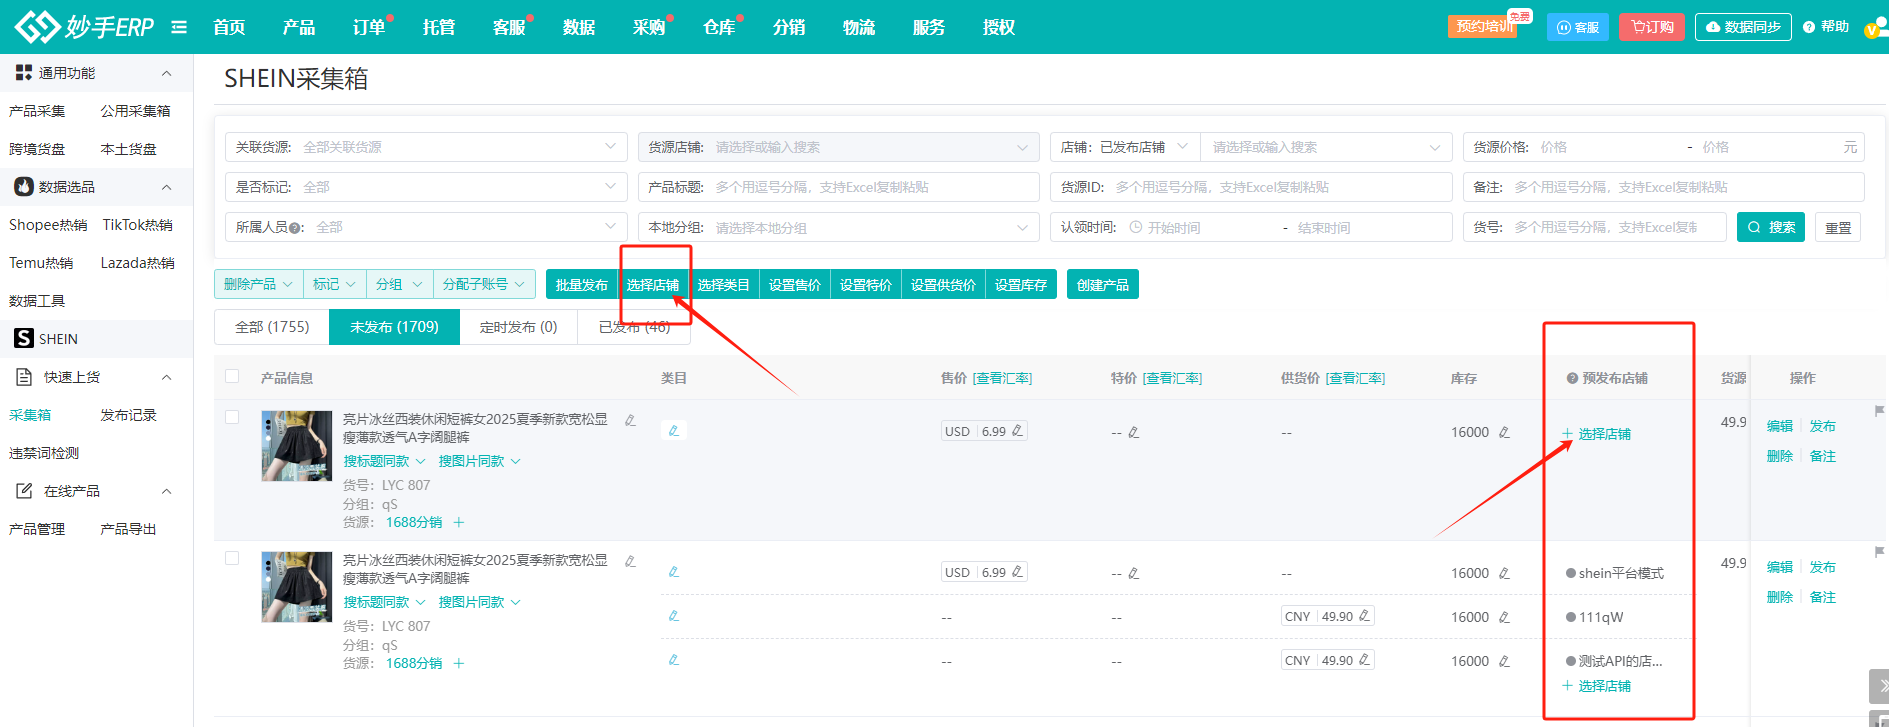This screenshot has height=727, width=1889.
Task: Open the 删除产品 dropdown button
Action: point(258,284)
